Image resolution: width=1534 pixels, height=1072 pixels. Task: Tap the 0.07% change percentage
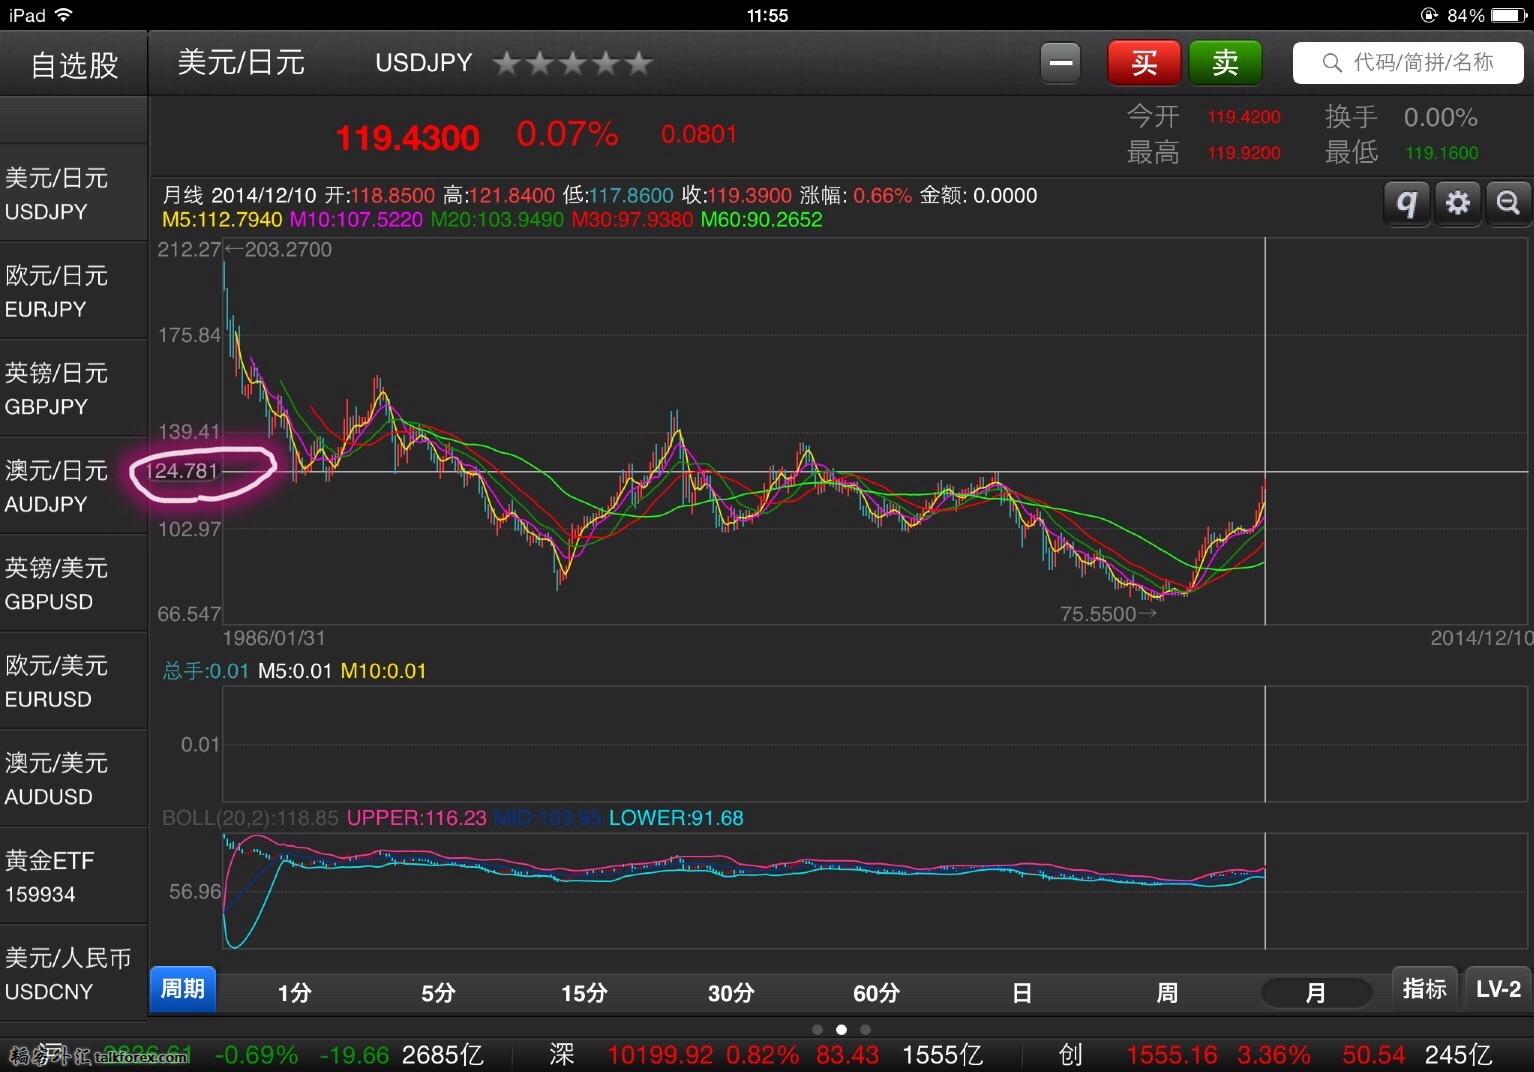[567, 134]
